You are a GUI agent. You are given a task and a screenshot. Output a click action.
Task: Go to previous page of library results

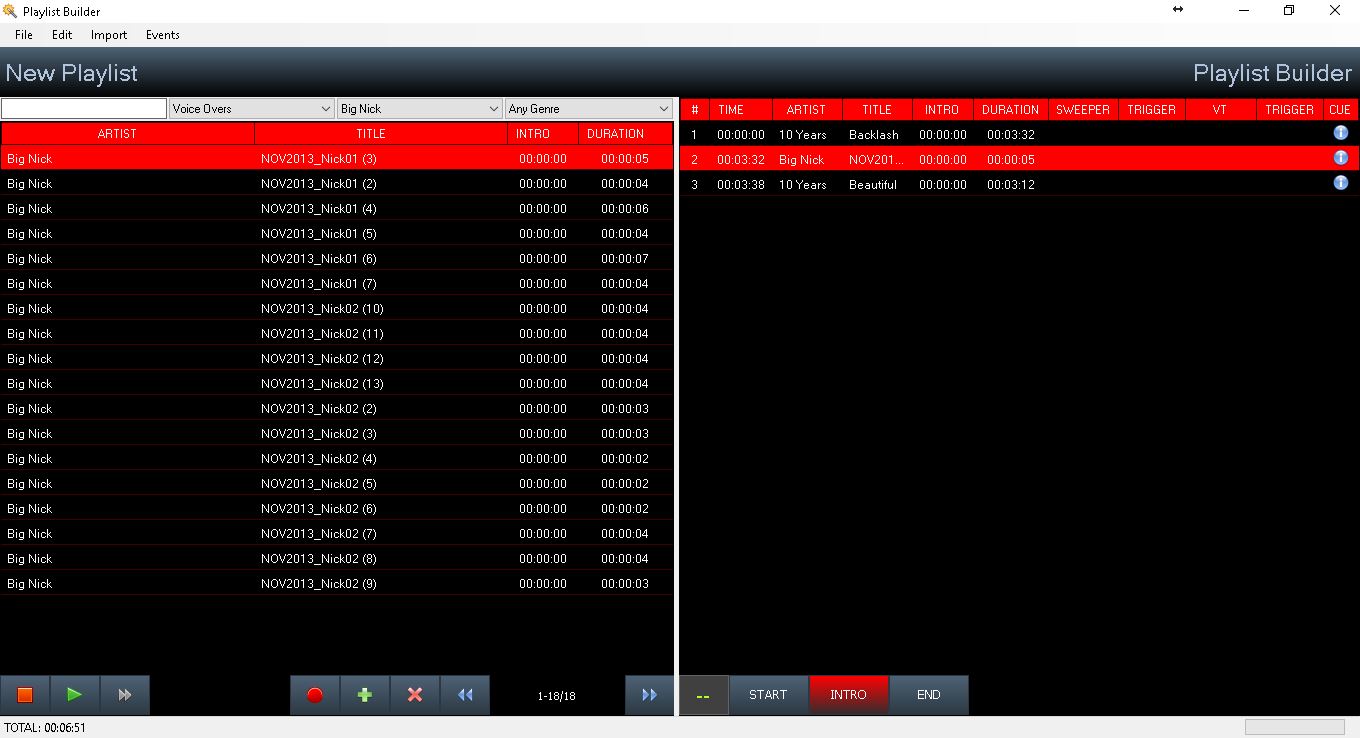(465, 695)
